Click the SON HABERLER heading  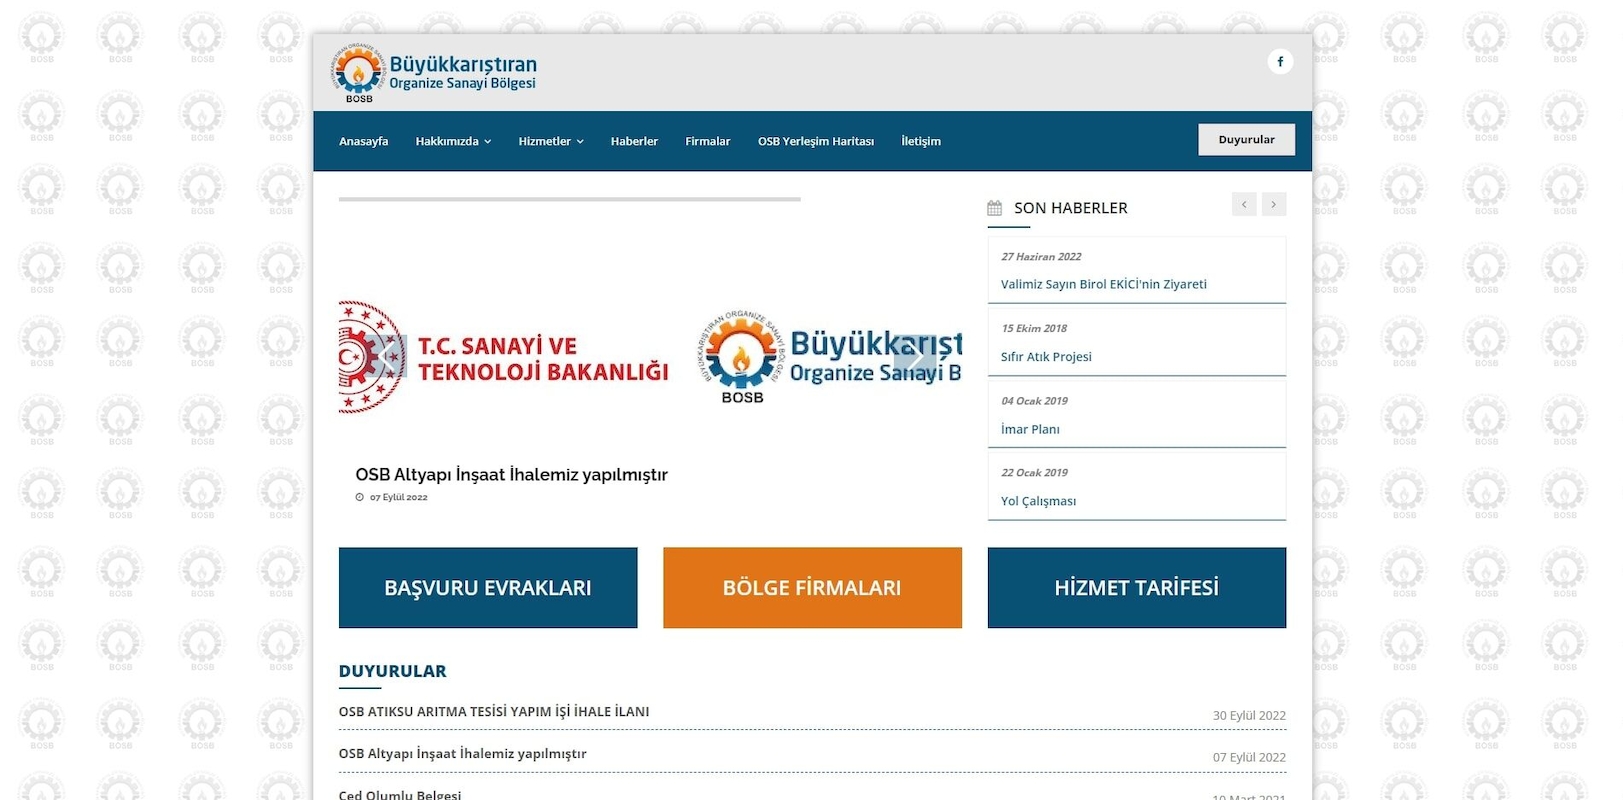pos(1071,208)
